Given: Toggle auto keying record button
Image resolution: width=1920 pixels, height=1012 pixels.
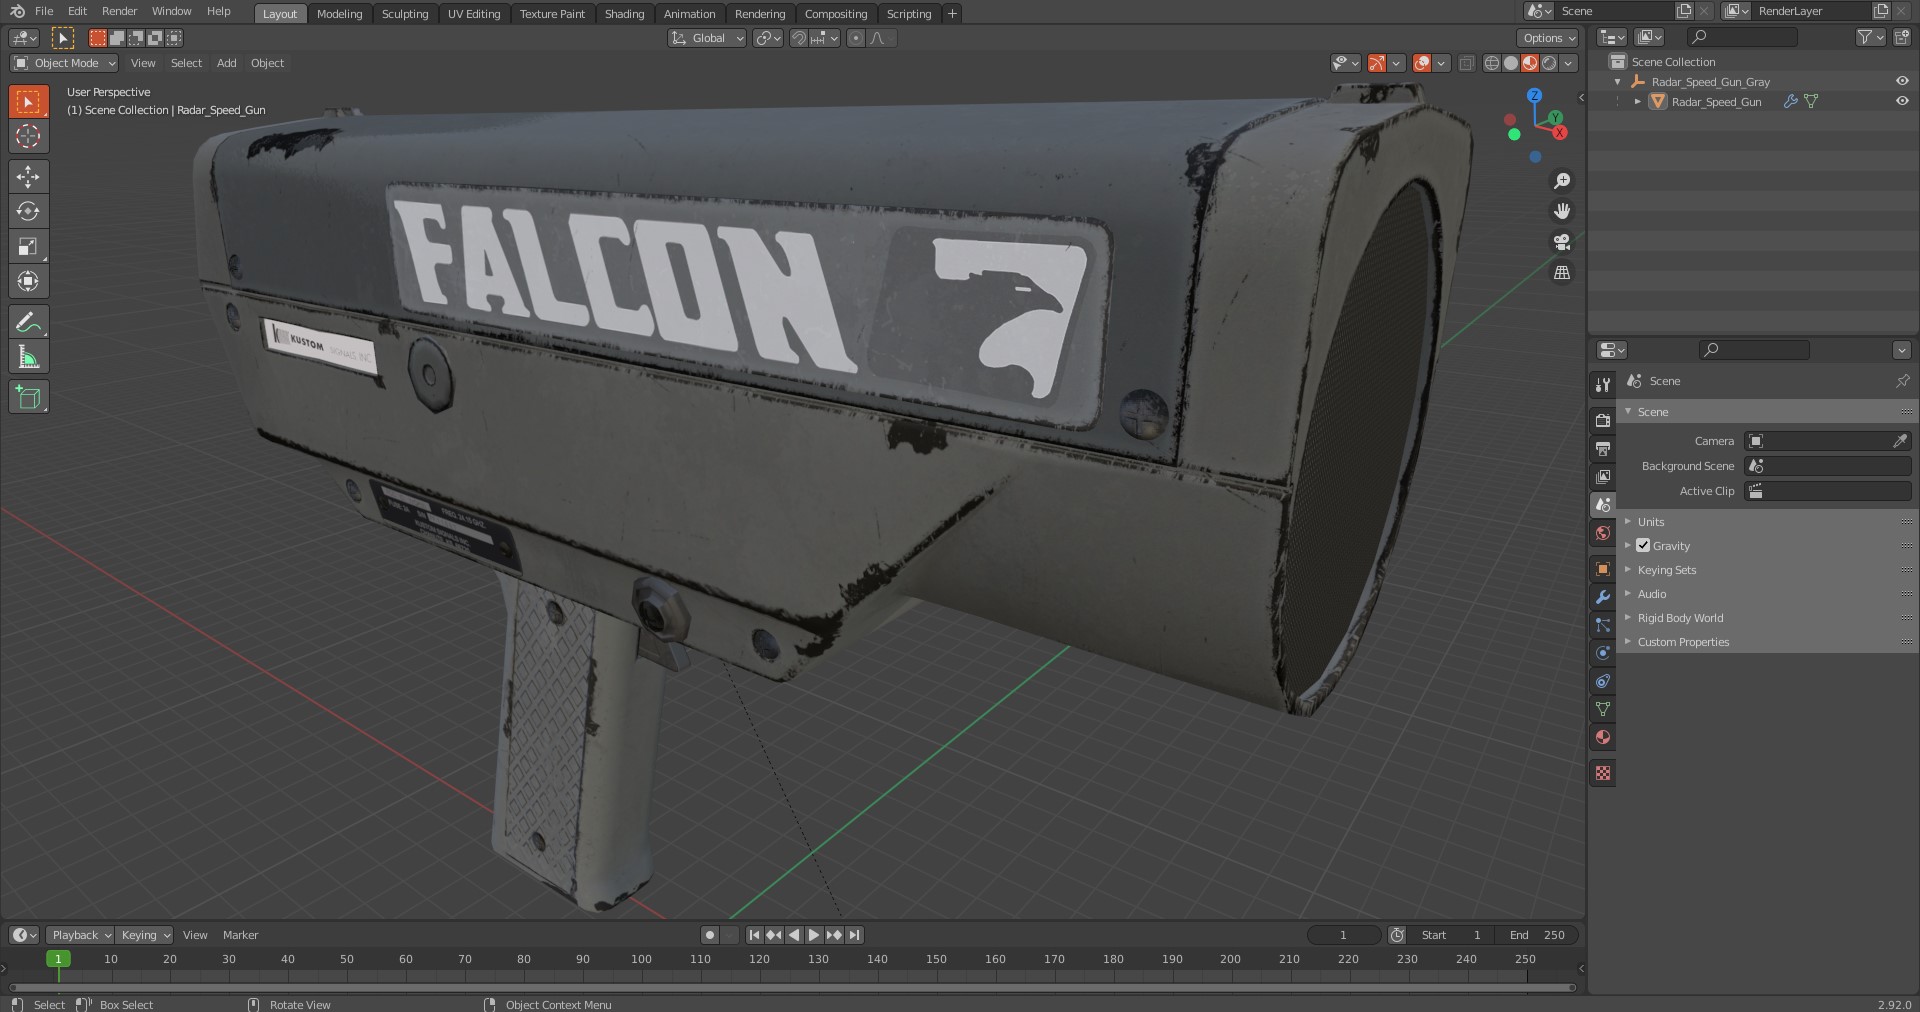Looking at the screenshot, I should [710, 935].
